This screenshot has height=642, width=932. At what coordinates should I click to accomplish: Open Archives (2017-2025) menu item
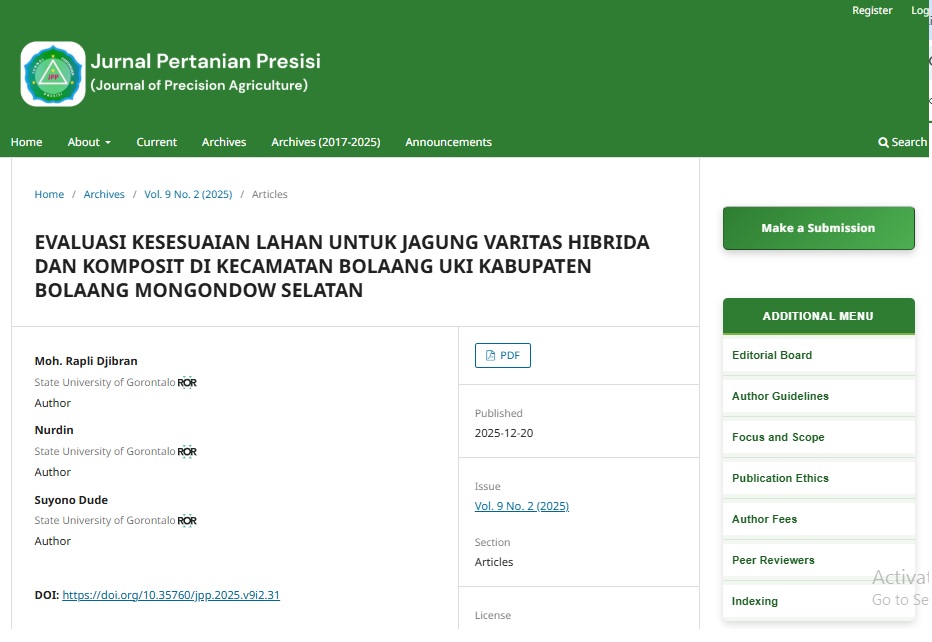pos(325,142)
